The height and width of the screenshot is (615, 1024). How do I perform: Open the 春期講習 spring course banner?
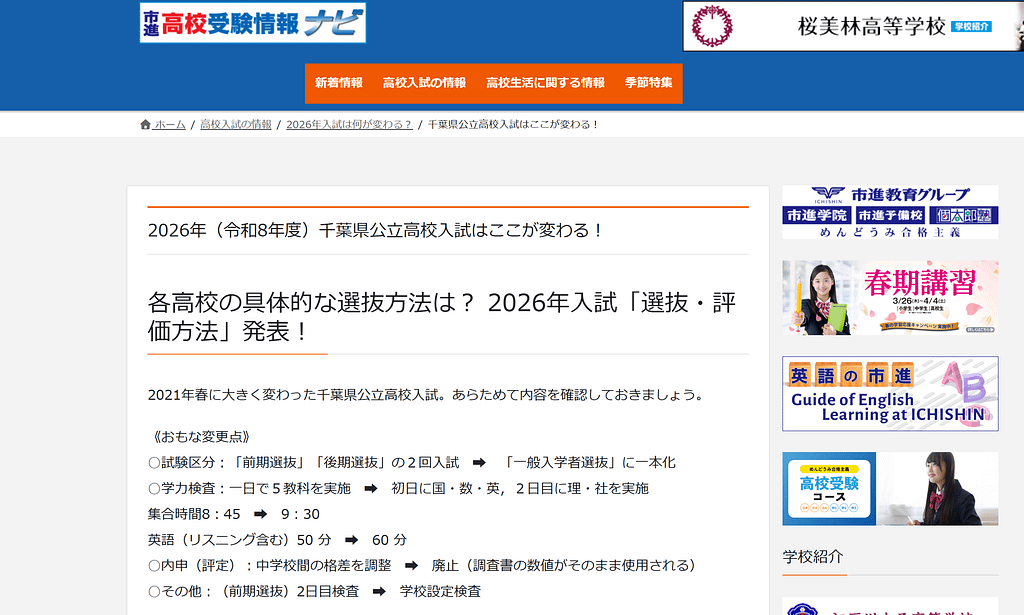pos(890,296)
